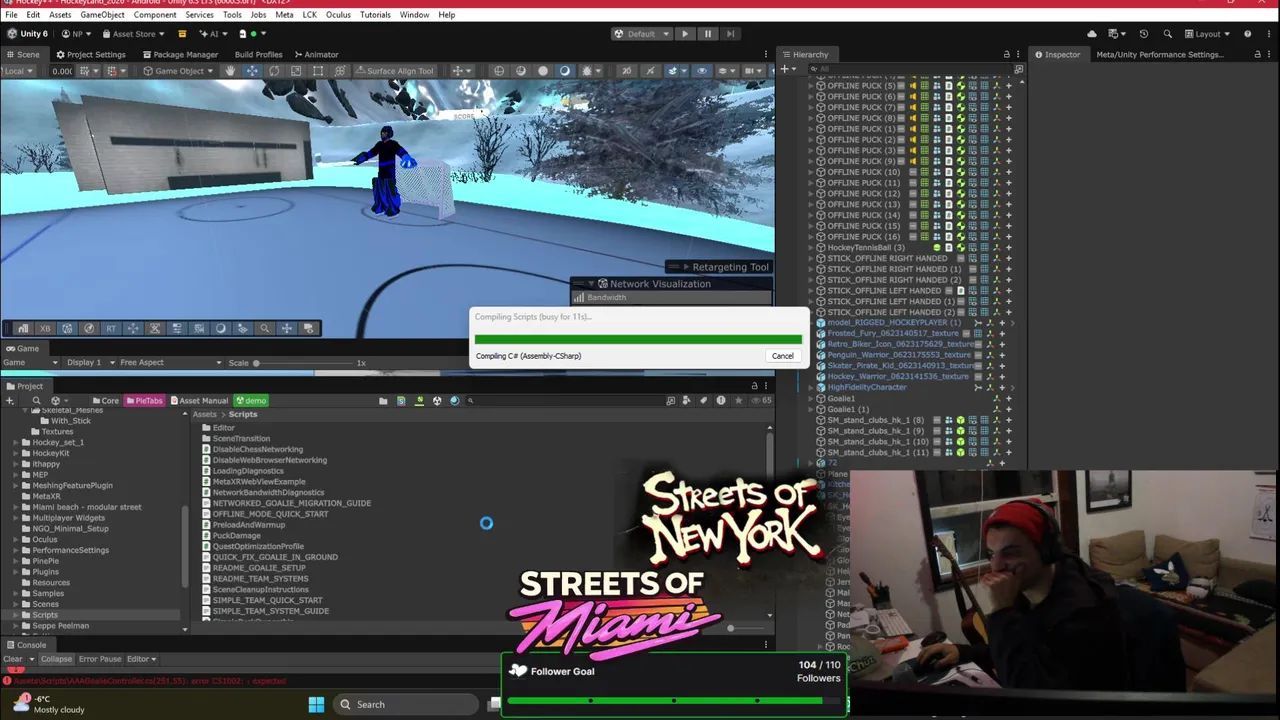Click the Play button in Unity toolbar

pos(685,34)
